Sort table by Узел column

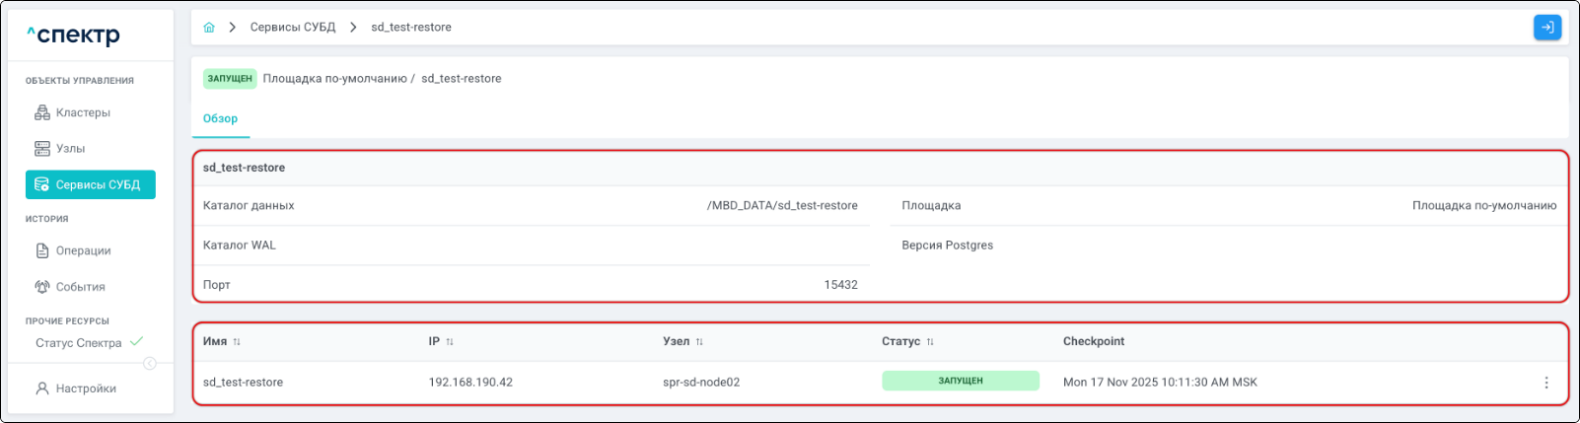(700, 342)
